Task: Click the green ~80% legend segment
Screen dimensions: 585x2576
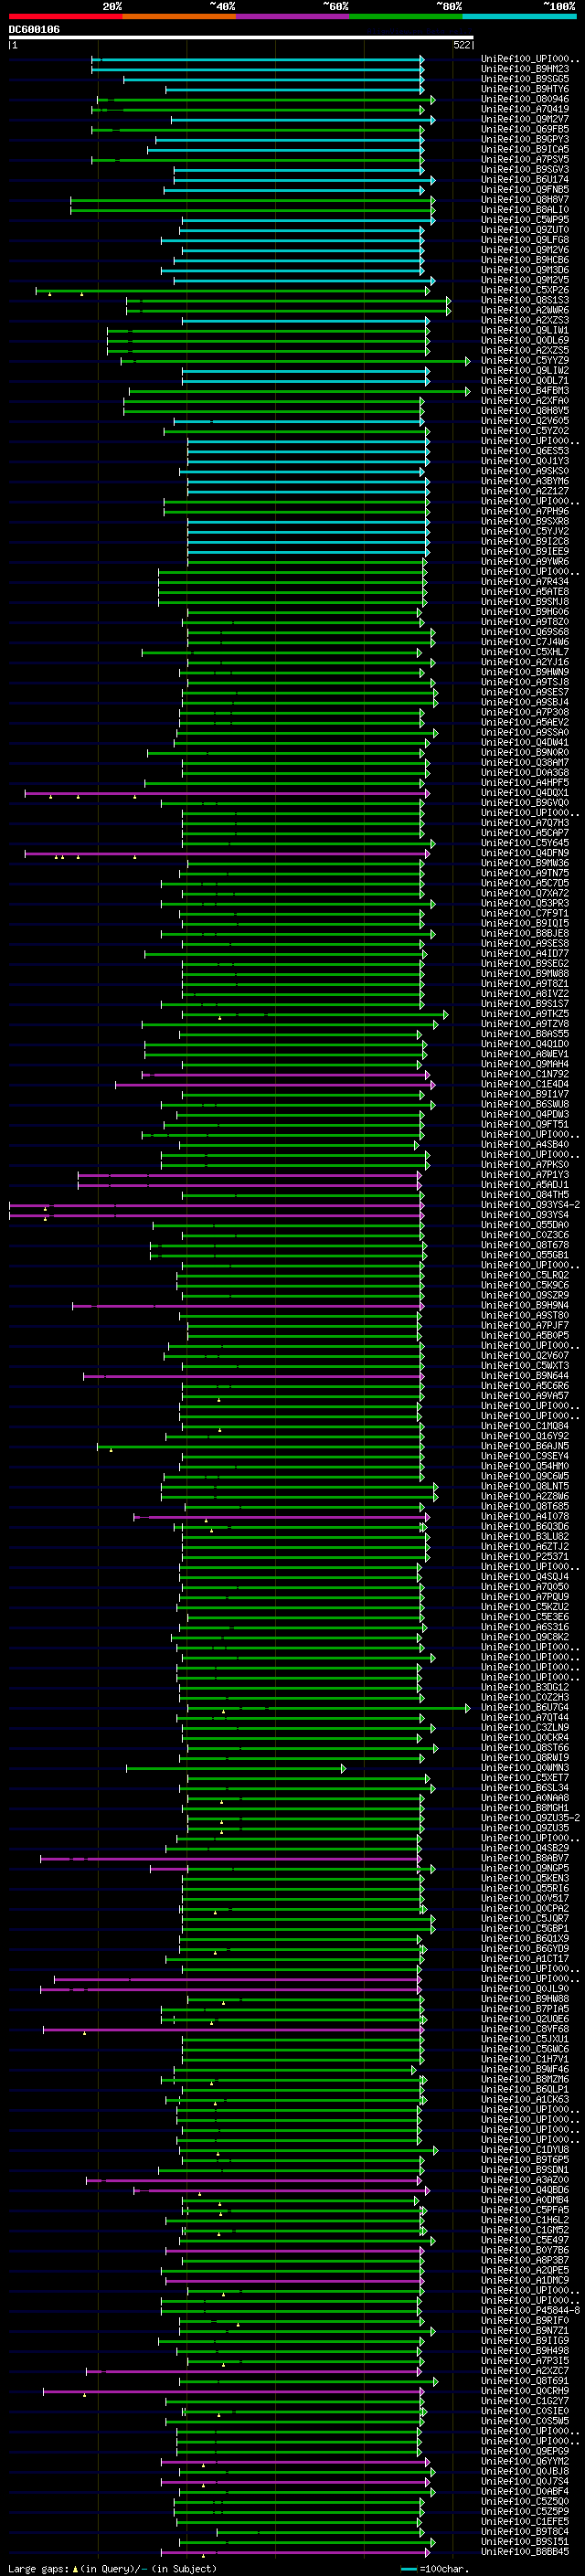Action: [x=406, y=16]
